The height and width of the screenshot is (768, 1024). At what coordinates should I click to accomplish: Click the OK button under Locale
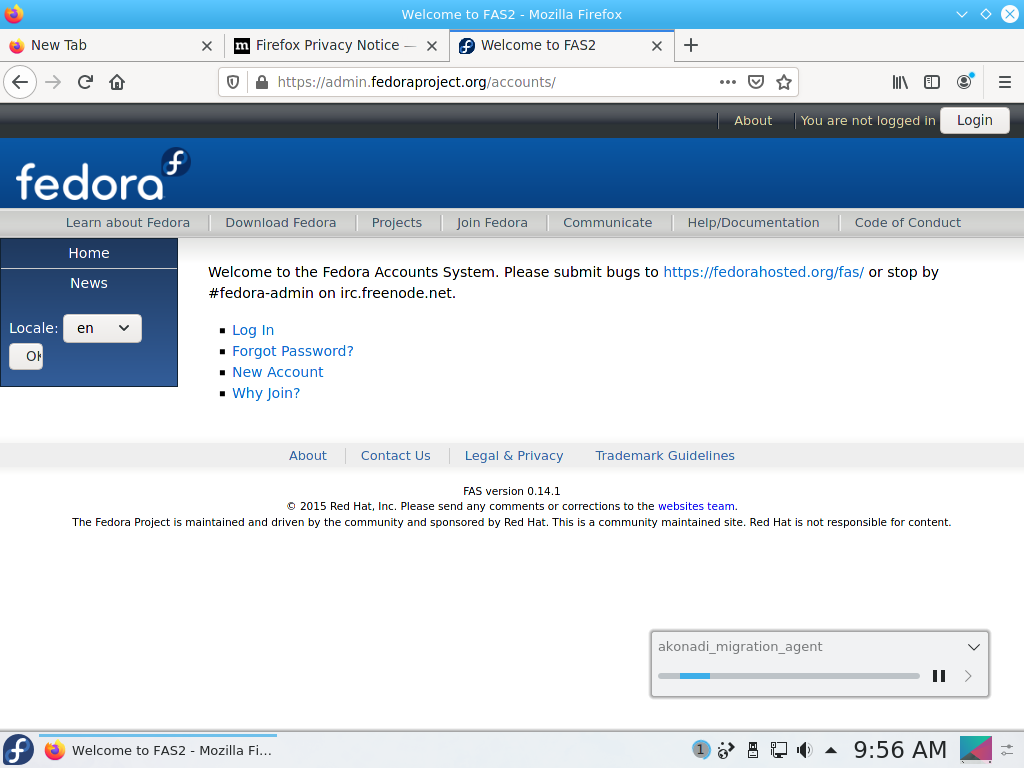click(26, 357)
